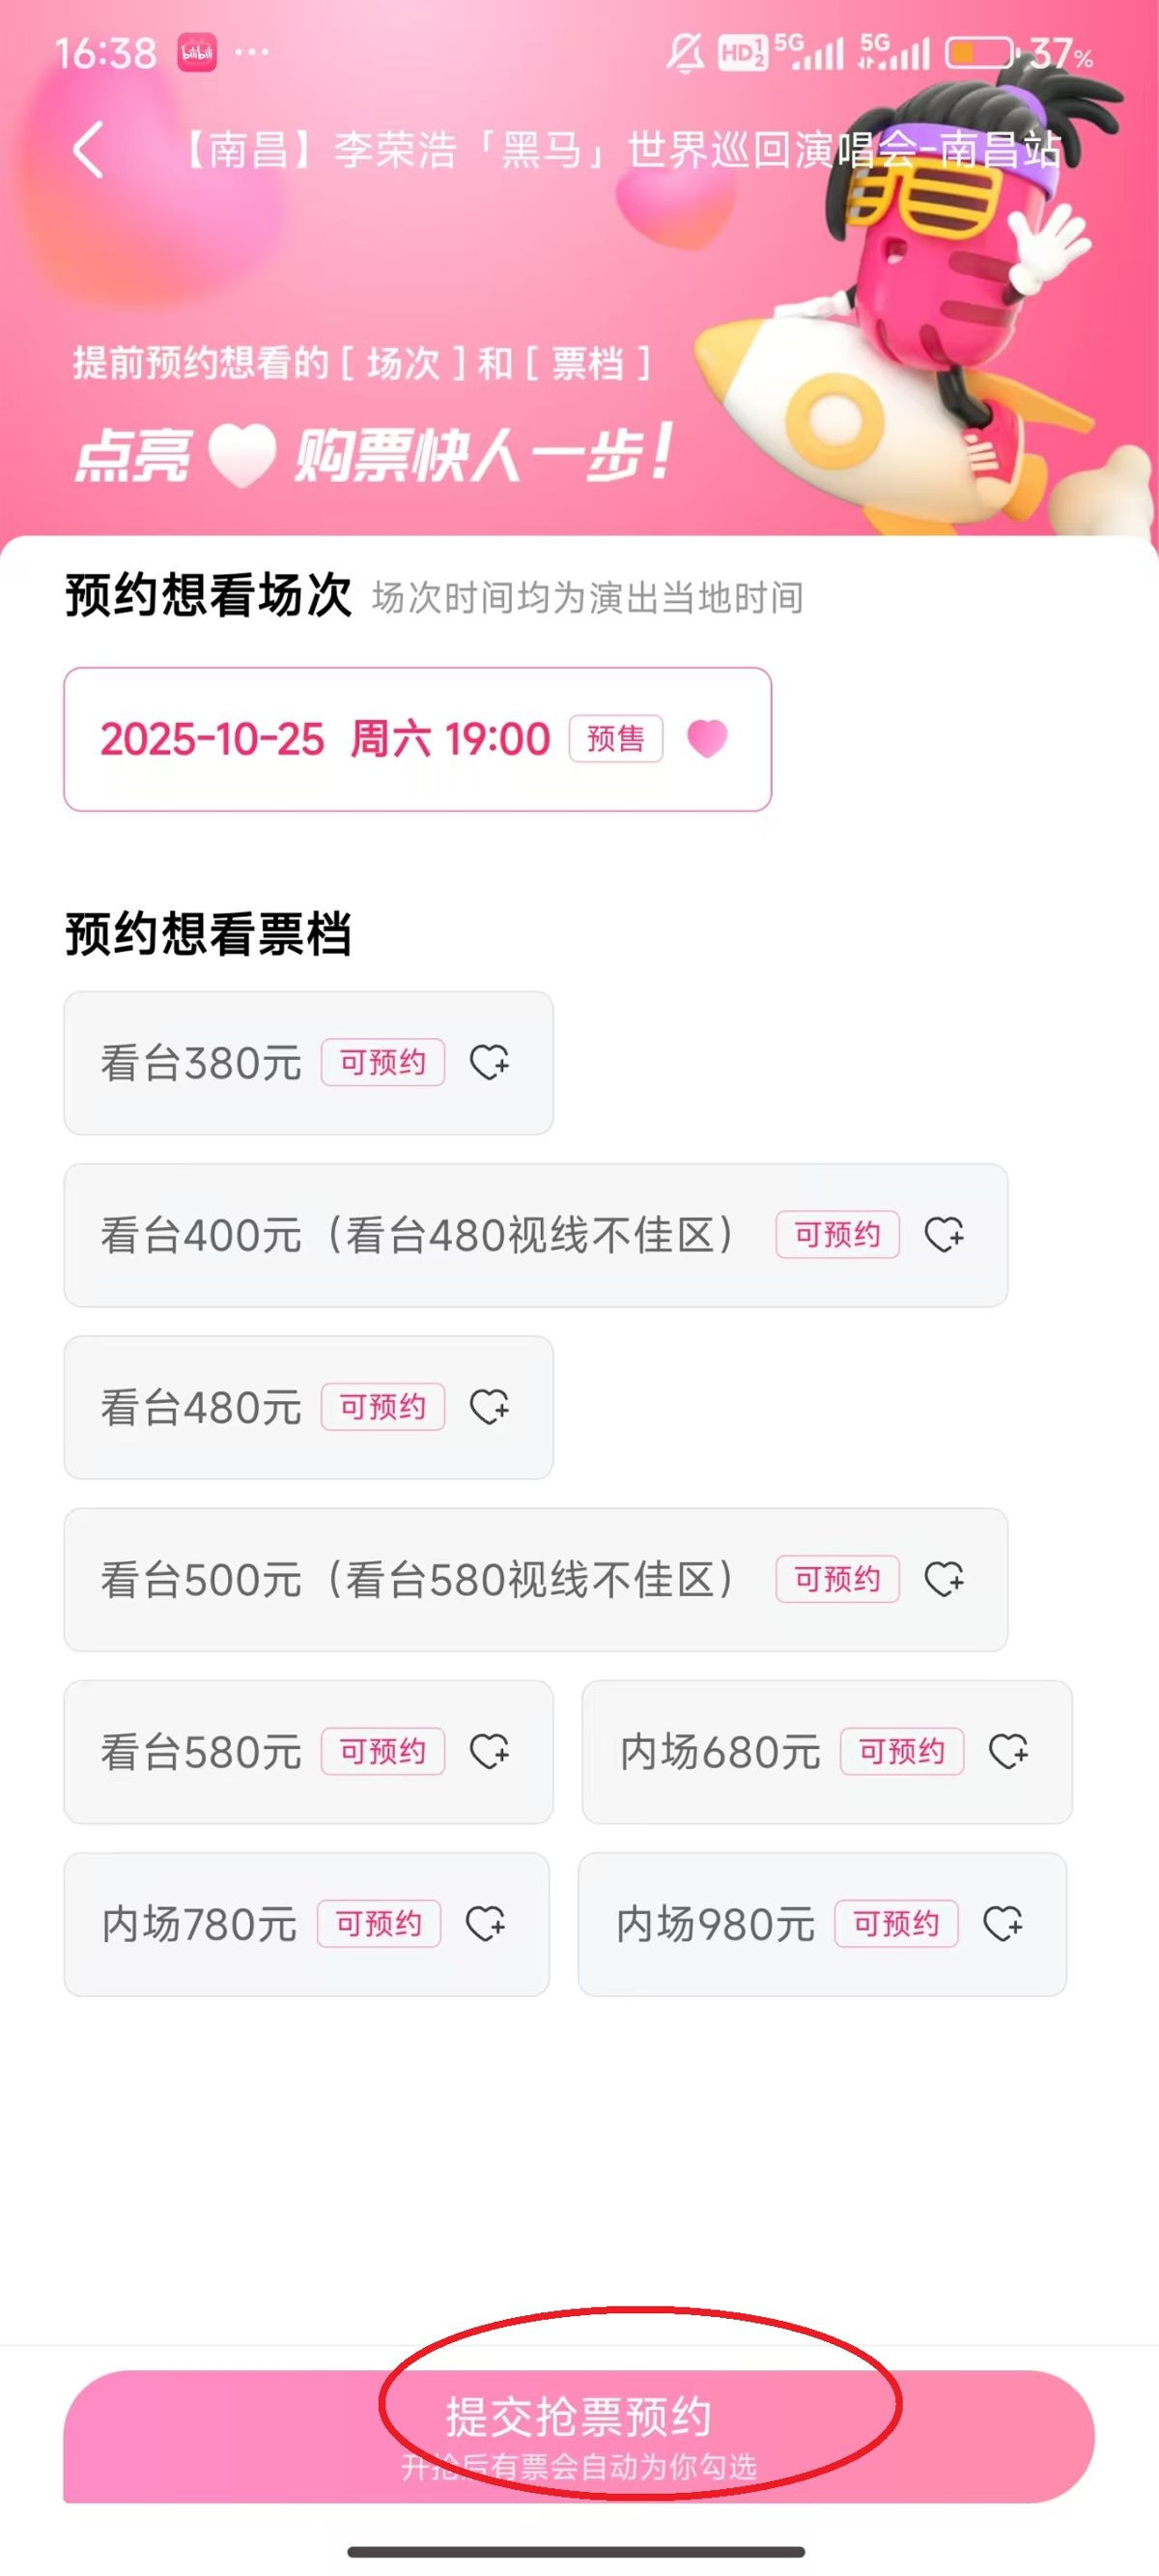Tap the heart icon for 看台580元
1159x2576 pixels.
pyautogui.click(x=490, y=1751)
